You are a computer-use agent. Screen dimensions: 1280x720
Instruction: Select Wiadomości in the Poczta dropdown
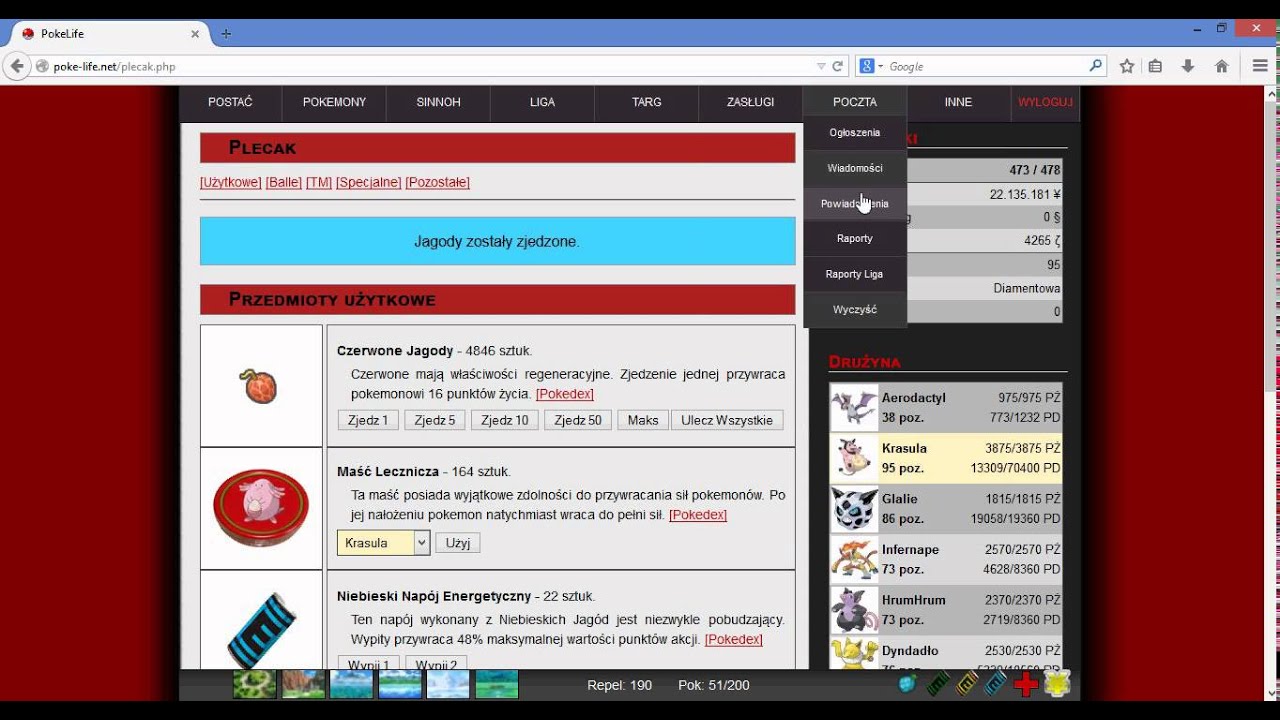(x=855, y=168)
